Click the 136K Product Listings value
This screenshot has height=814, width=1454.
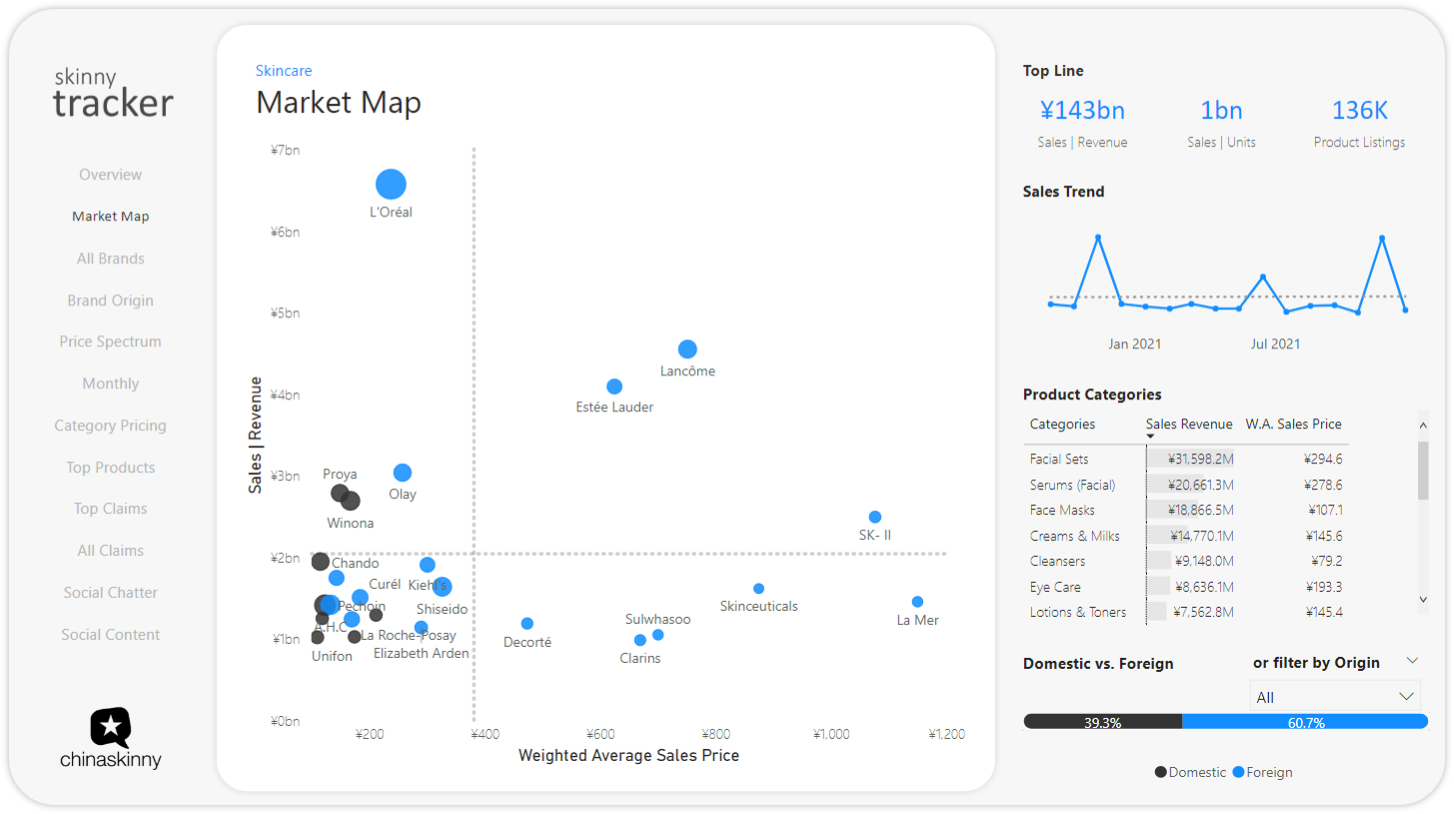[1359, 110]
